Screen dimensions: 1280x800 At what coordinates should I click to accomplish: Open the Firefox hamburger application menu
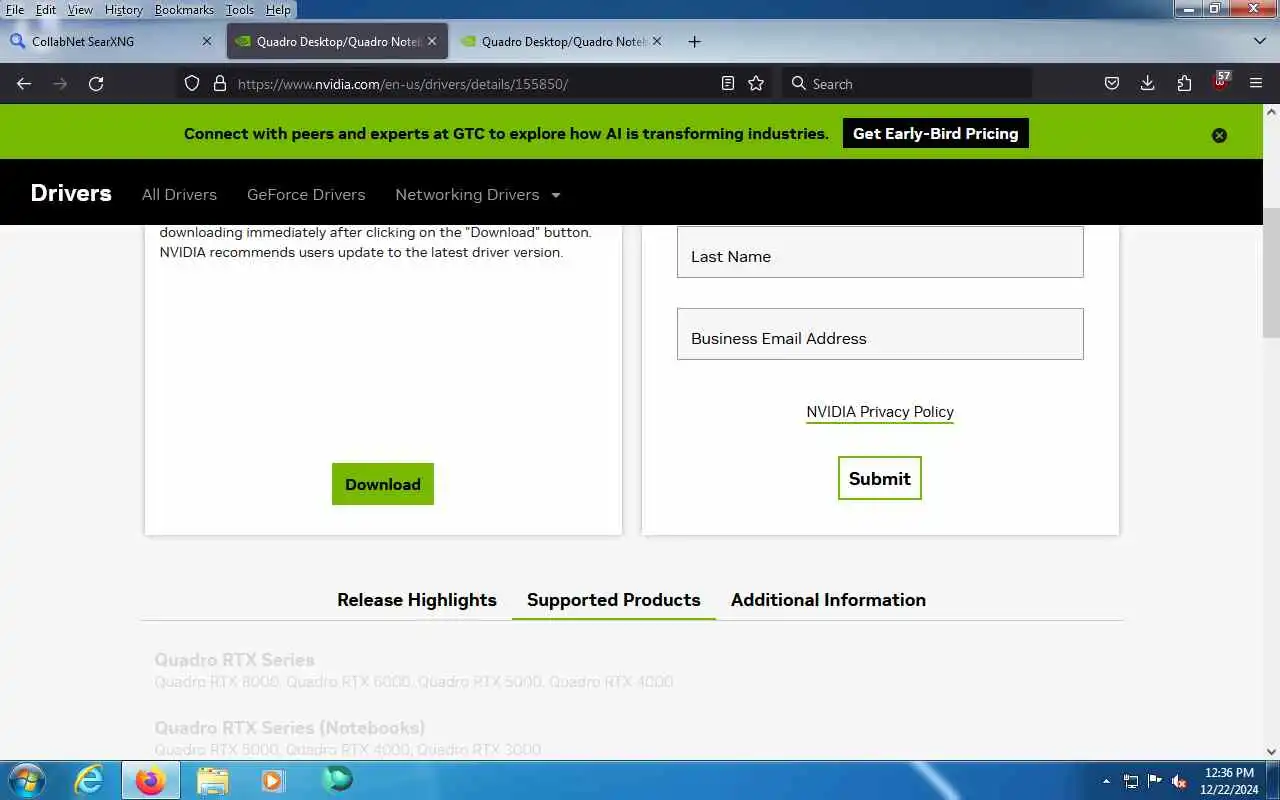tap(1256, 84)
